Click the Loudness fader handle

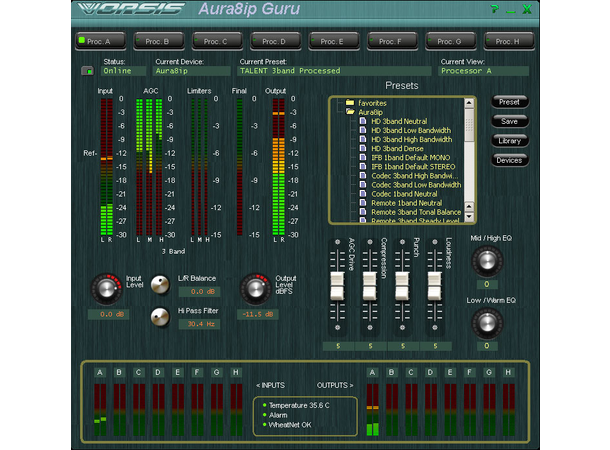click(x=435, y=286)
